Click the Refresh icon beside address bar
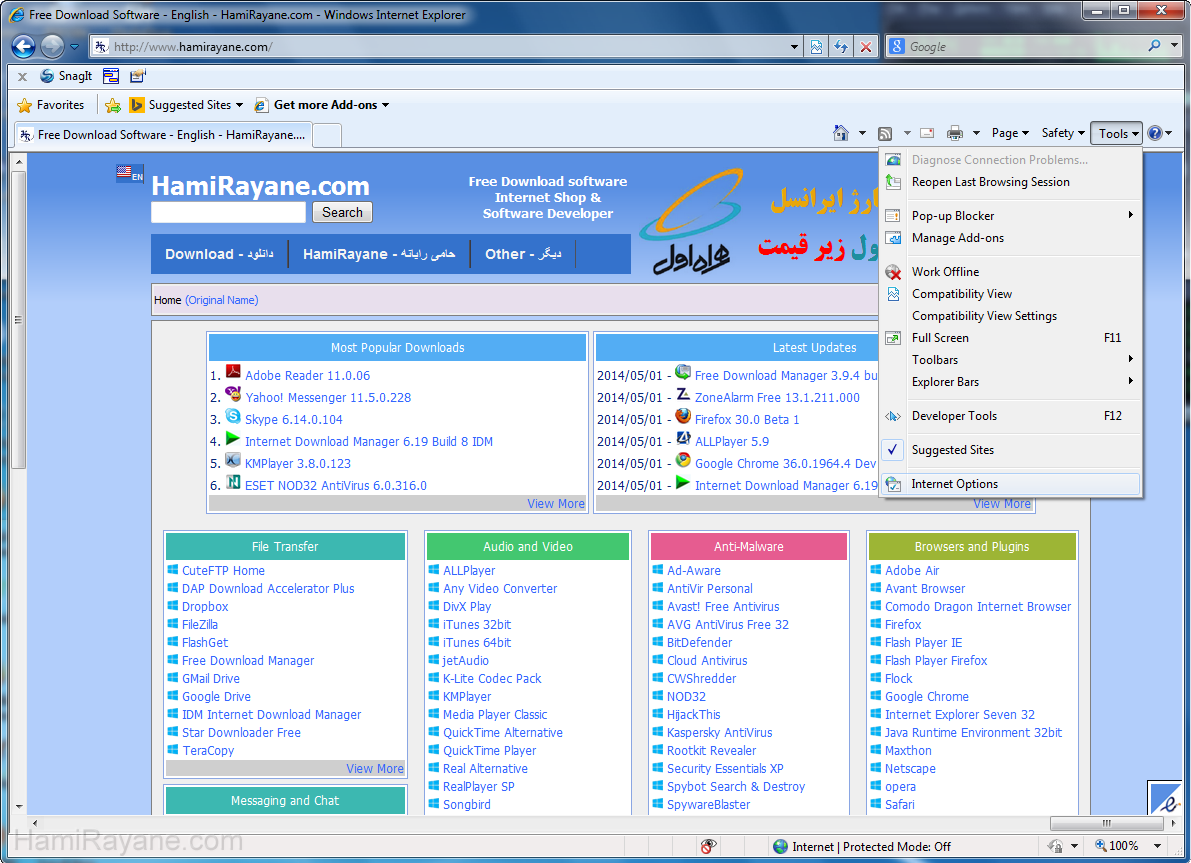This screenshot has width=1191, height=863. pos(841,46)
